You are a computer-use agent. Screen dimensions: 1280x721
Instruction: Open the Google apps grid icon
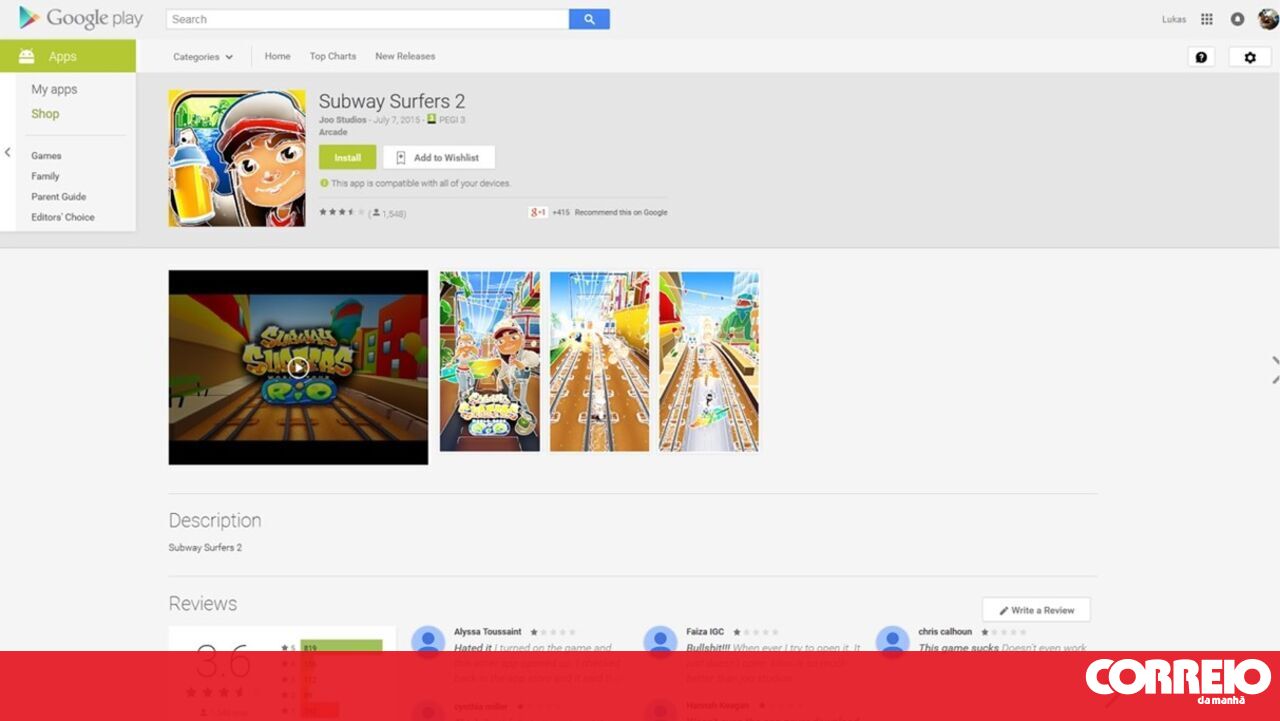[1207, 19]
